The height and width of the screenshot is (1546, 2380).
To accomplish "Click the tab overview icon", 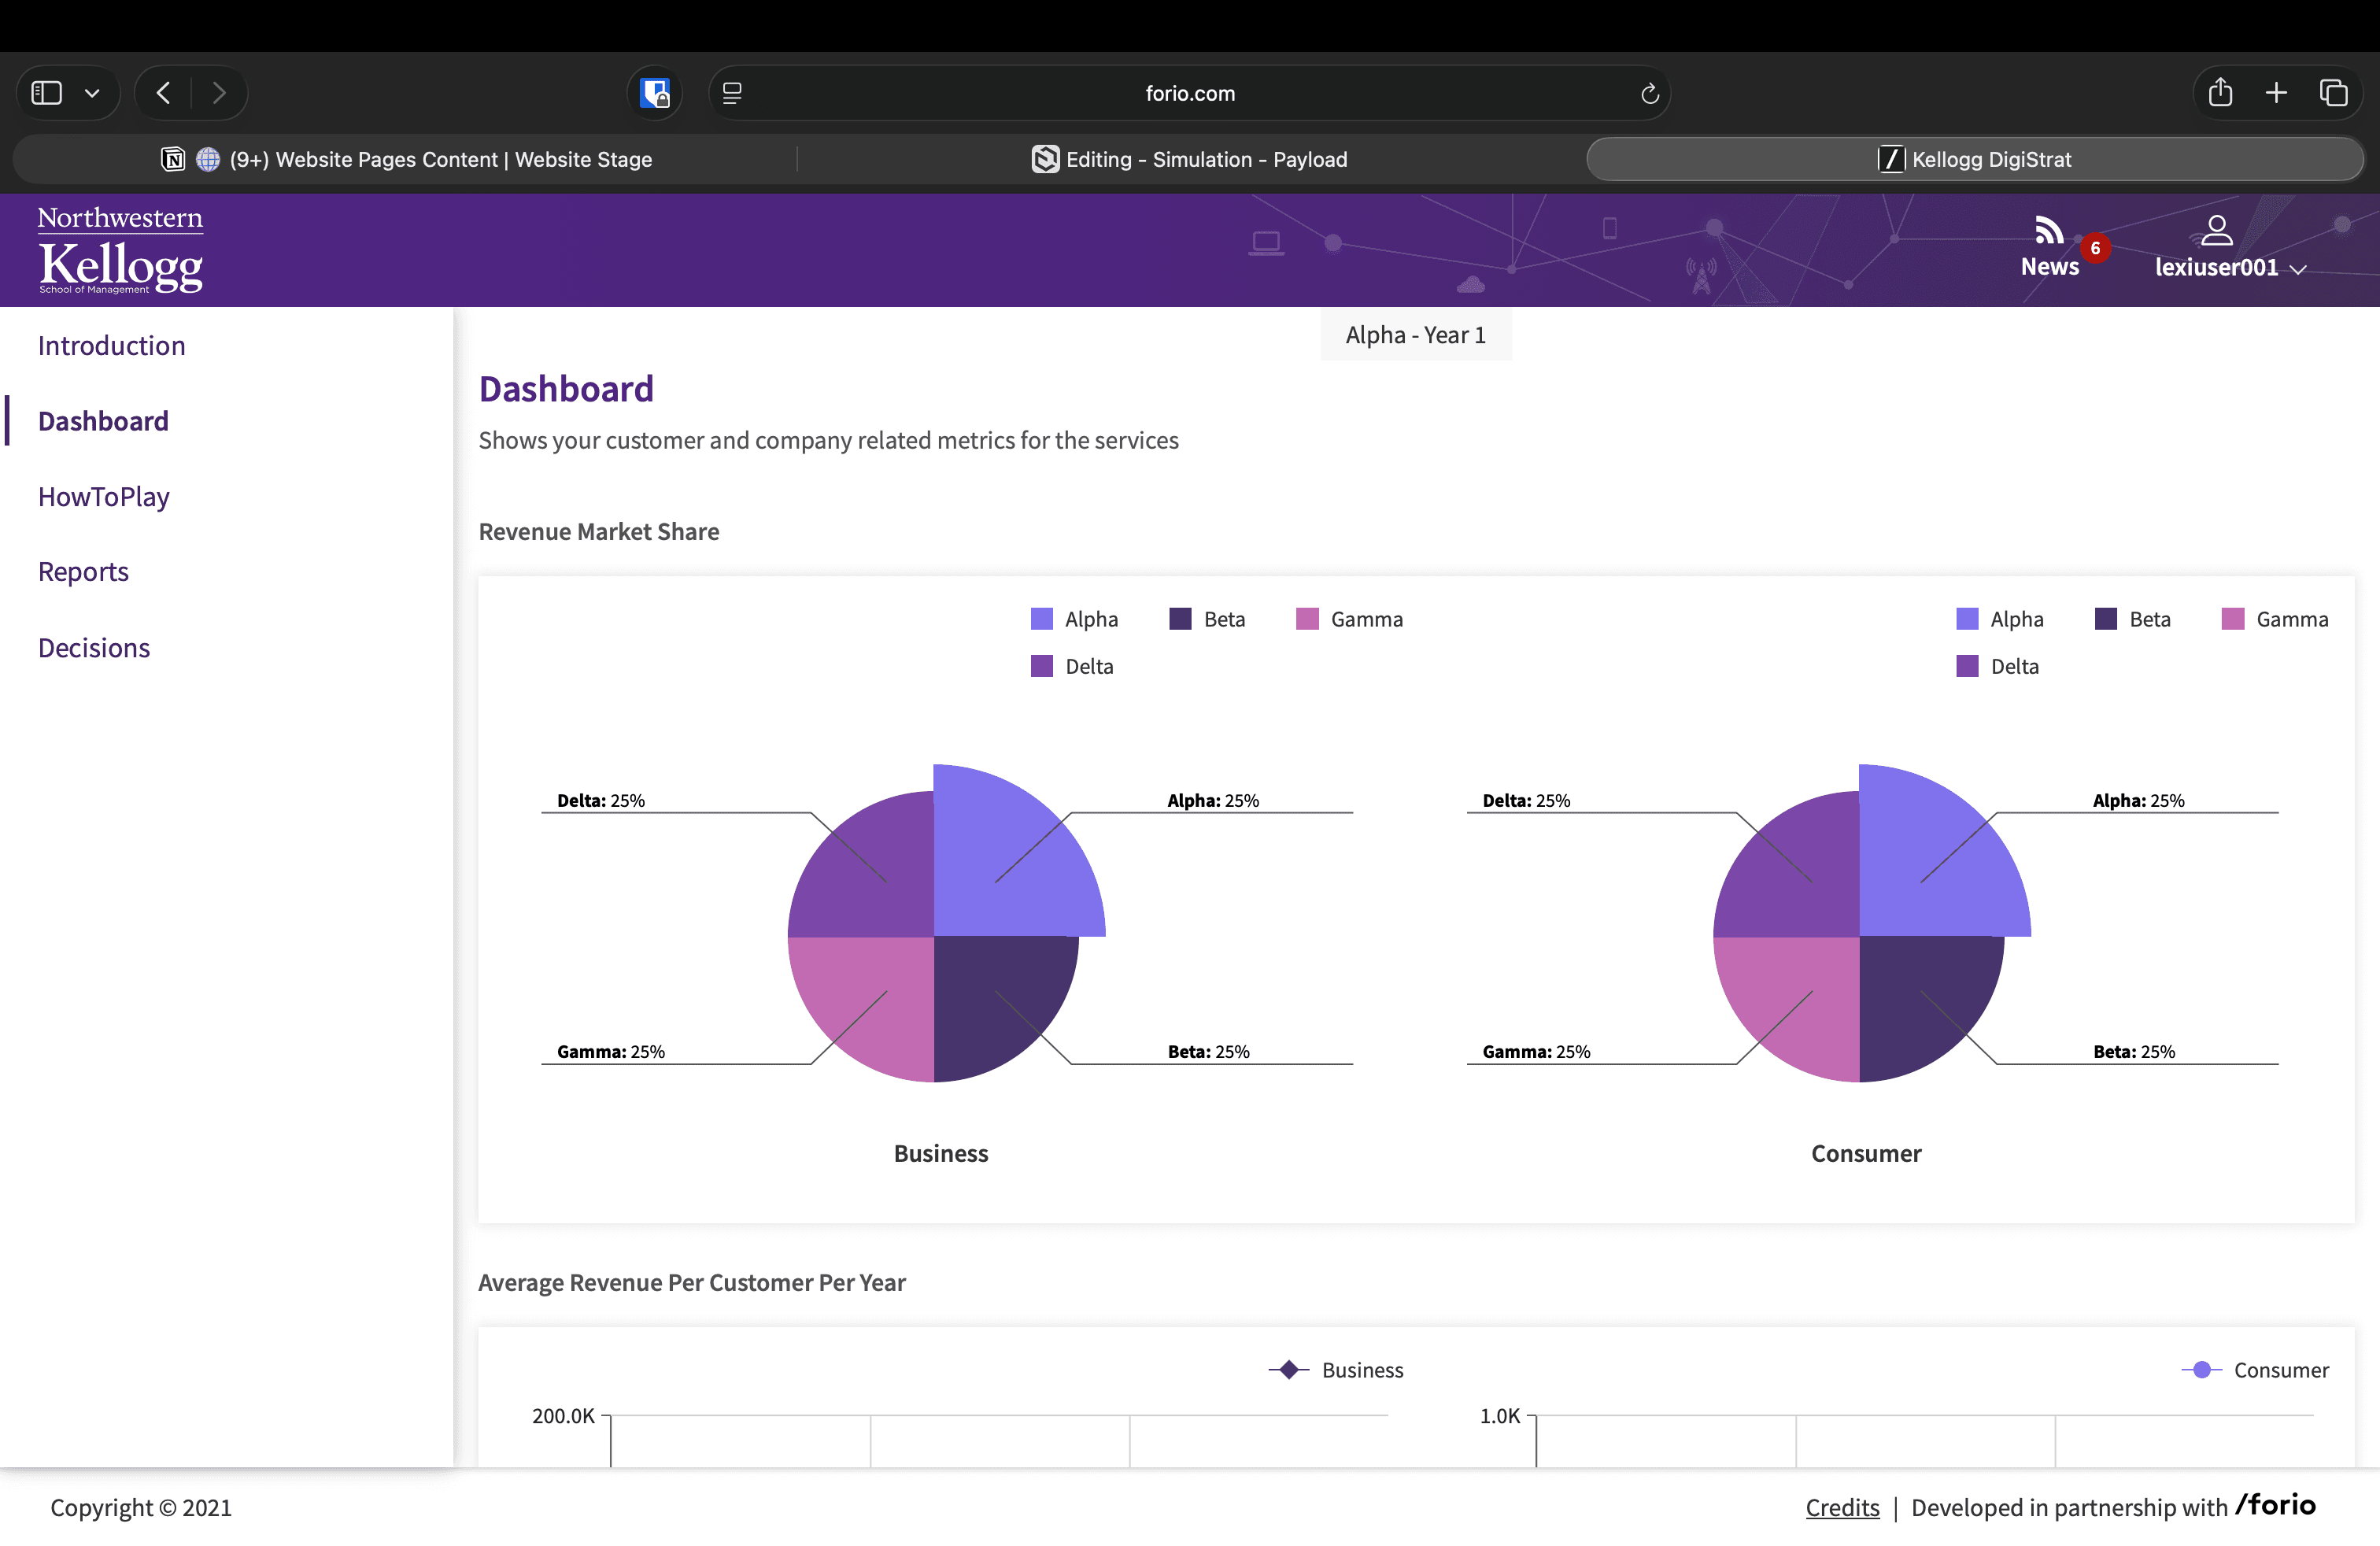I will coord(2333,93).
